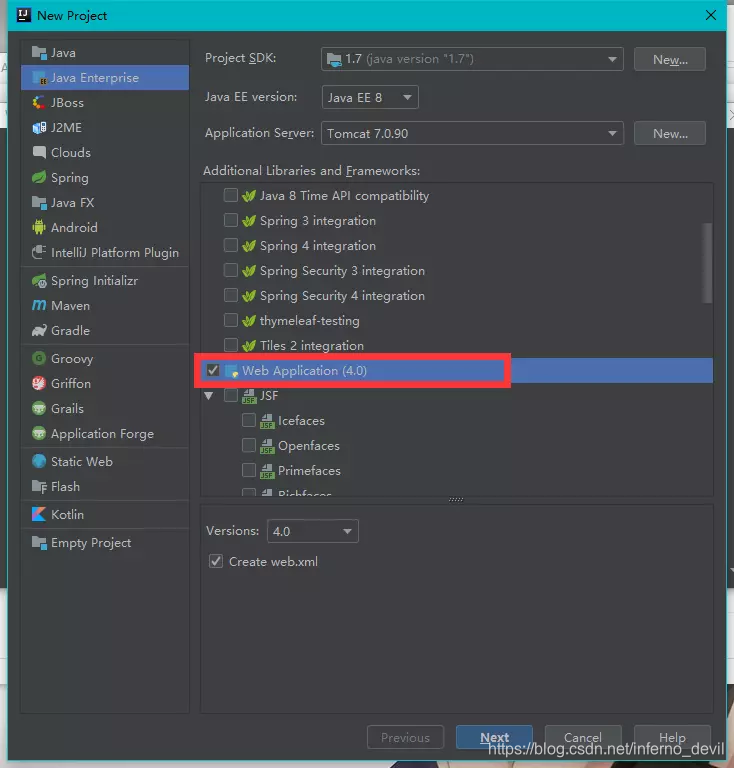Check the JSF checkbox

point(231,395)
